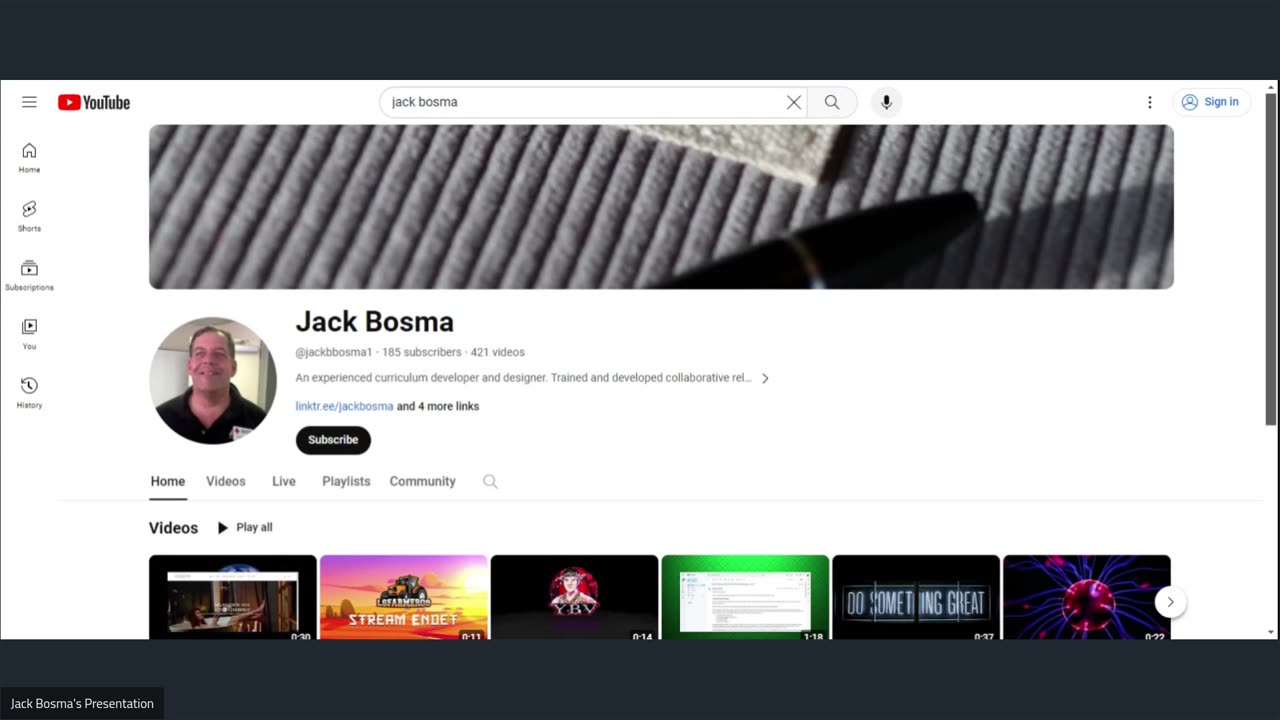The width and height of the screenshot is (1280, 720).
Task: Click the Jack Bosma's Presentation label
Action: click(82, 704)
